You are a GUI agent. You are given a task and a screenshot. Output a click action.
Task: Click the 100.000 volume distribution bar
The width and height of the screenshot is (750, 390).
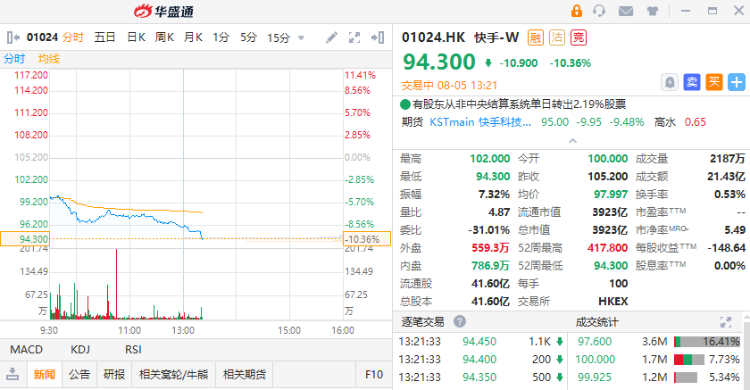[689, 359]
